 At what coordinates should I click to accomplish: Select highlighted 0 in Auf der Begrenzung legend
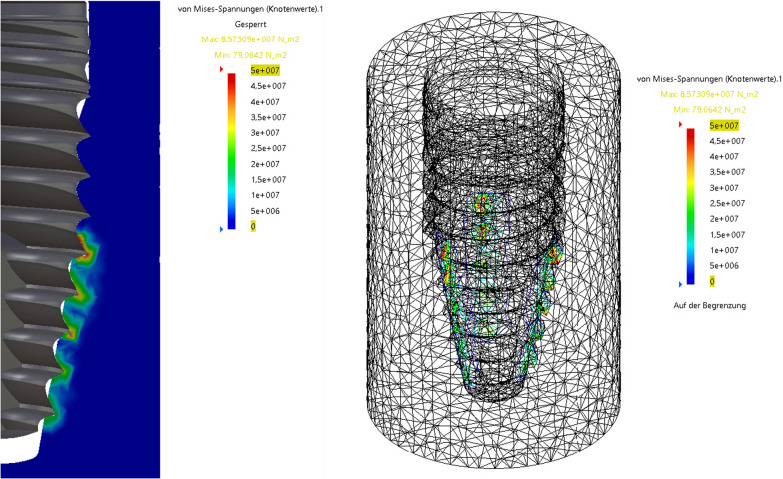(713, 282)
